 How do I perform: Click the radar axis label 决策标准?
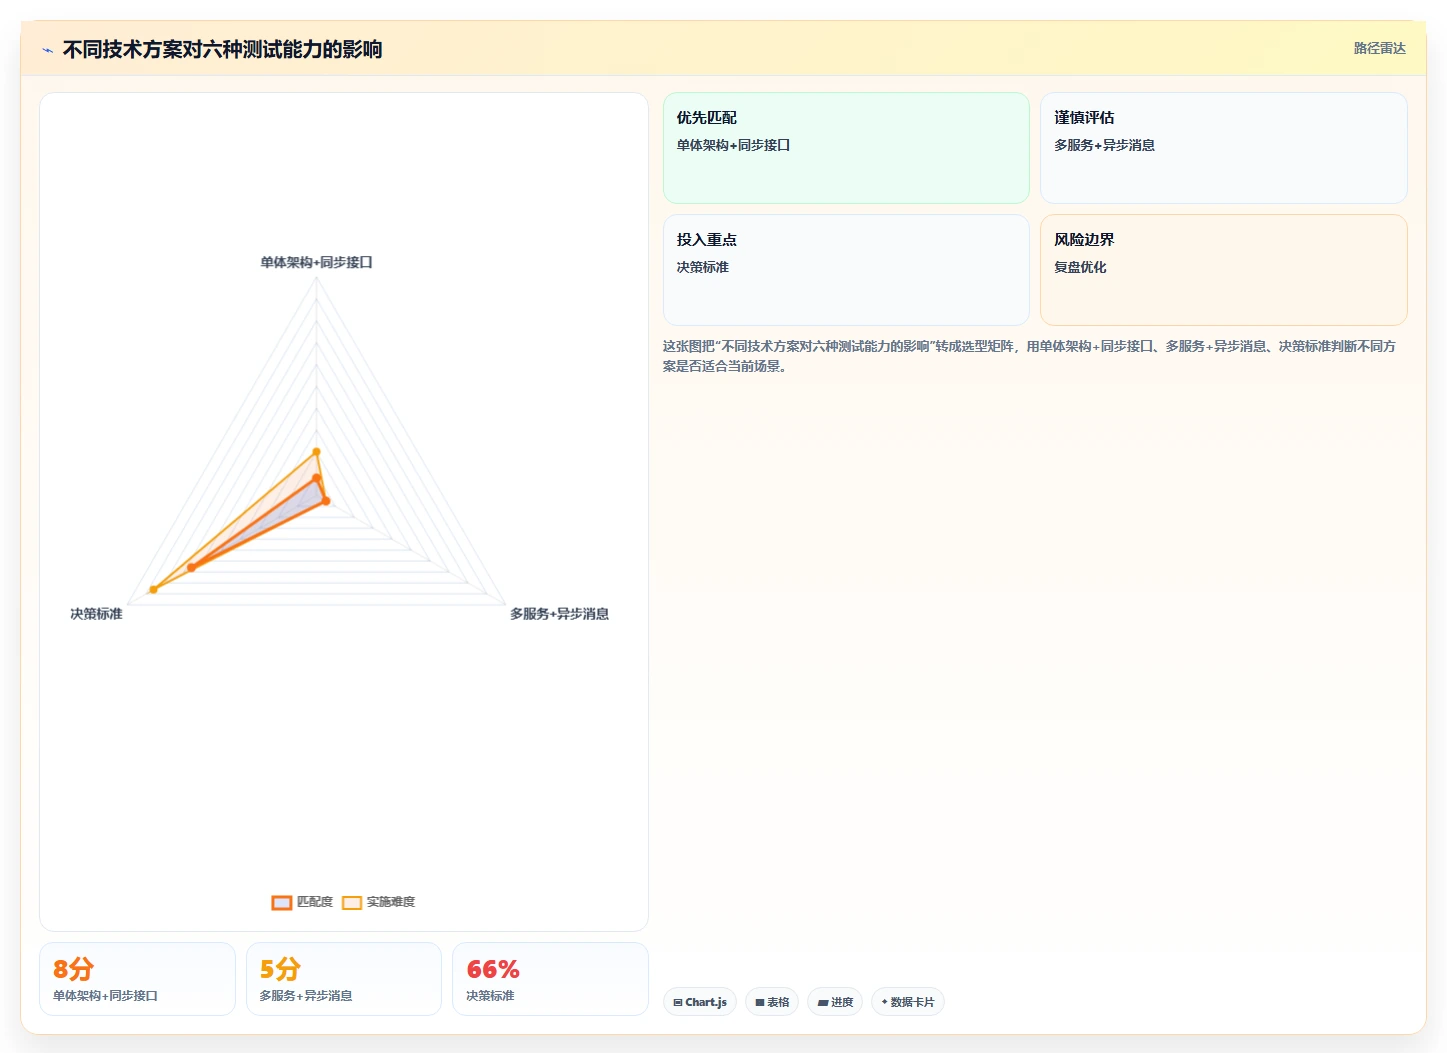[96, 614]
